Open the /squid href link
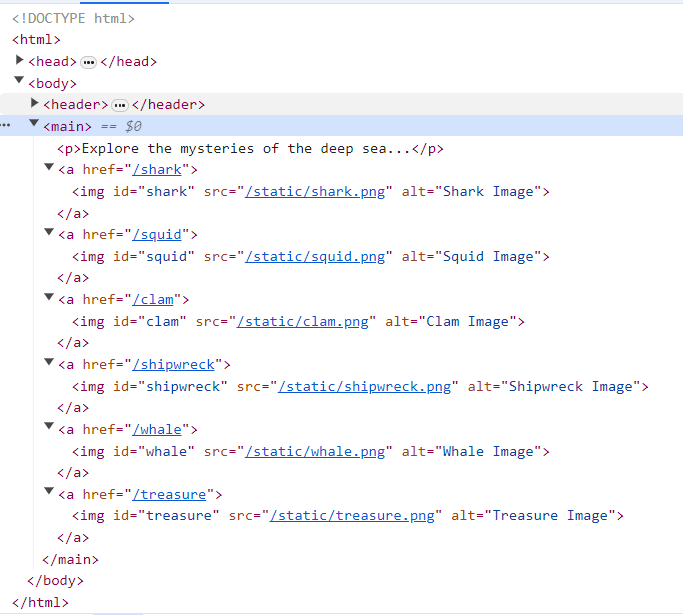Viewport: 683px width, 615px height. tap(157, 235)
